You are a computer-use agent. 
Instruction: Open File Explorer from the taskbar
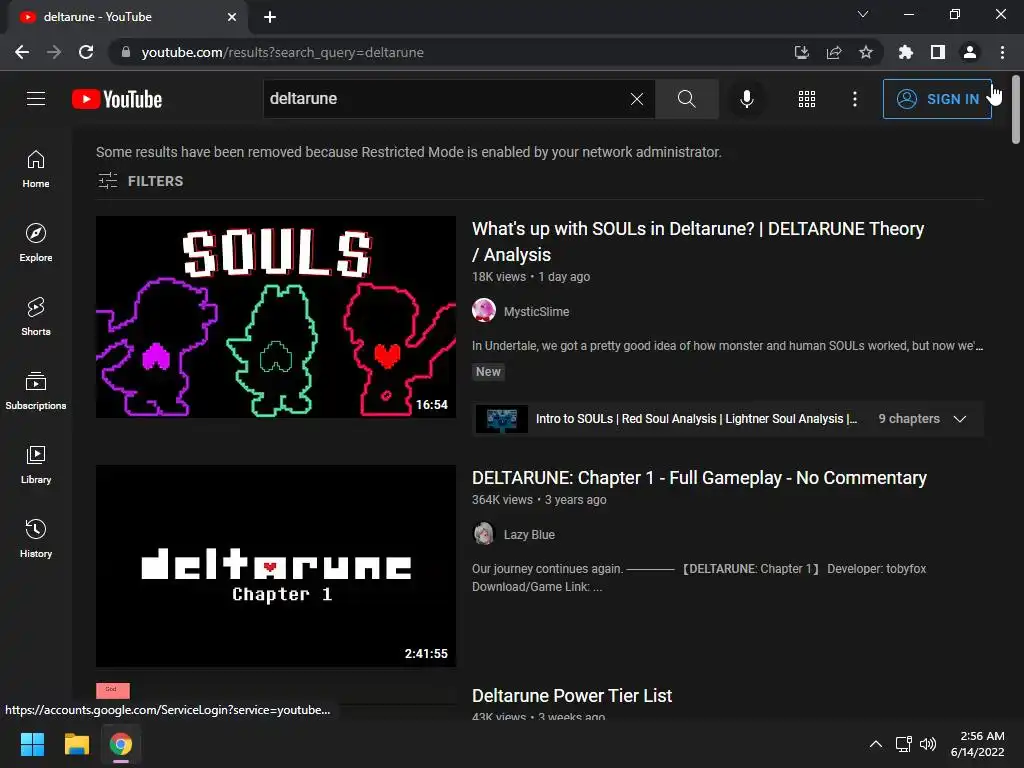pos(76,744)
